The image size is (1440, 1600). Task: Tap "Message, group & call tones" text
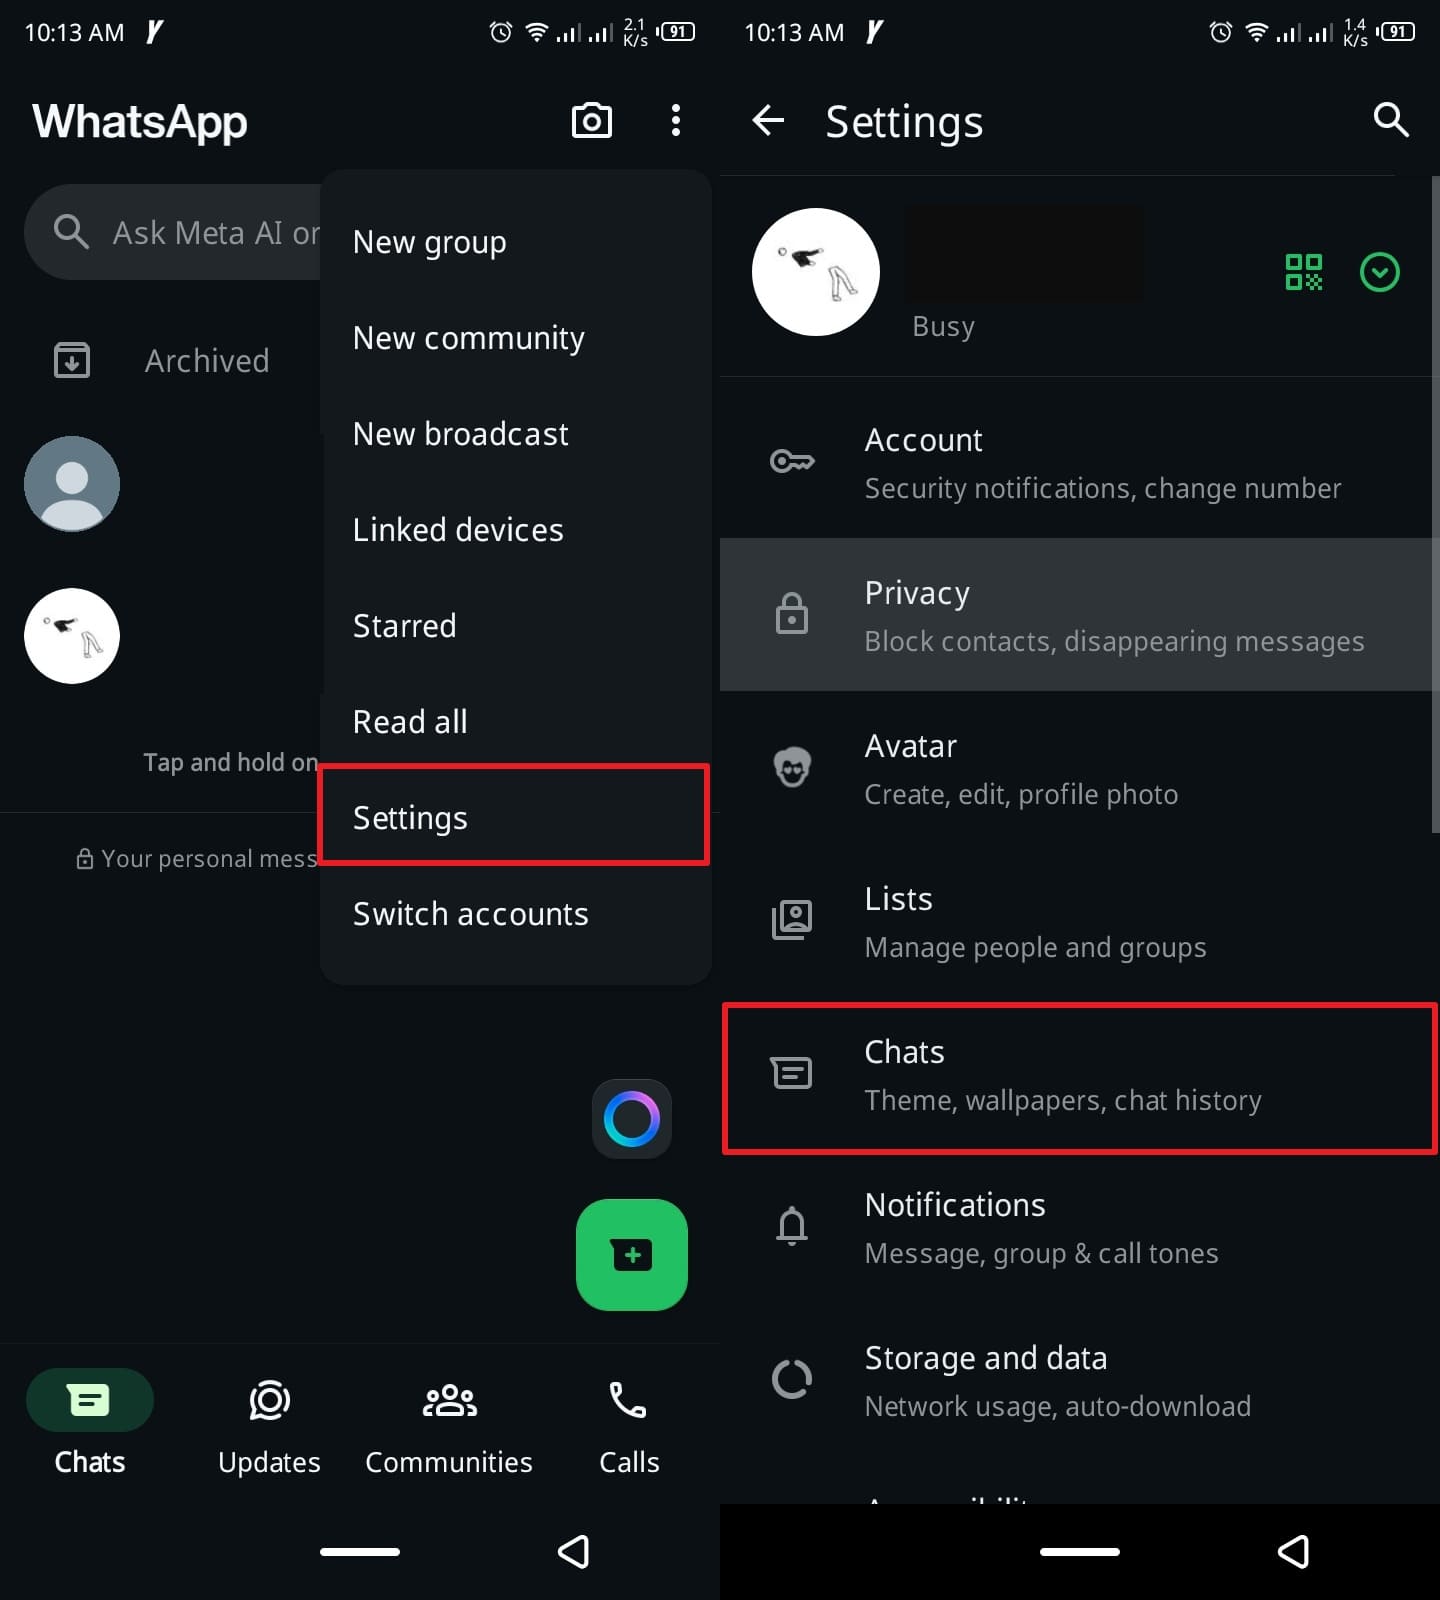pyautogui.click(x=1042, y=1253)
